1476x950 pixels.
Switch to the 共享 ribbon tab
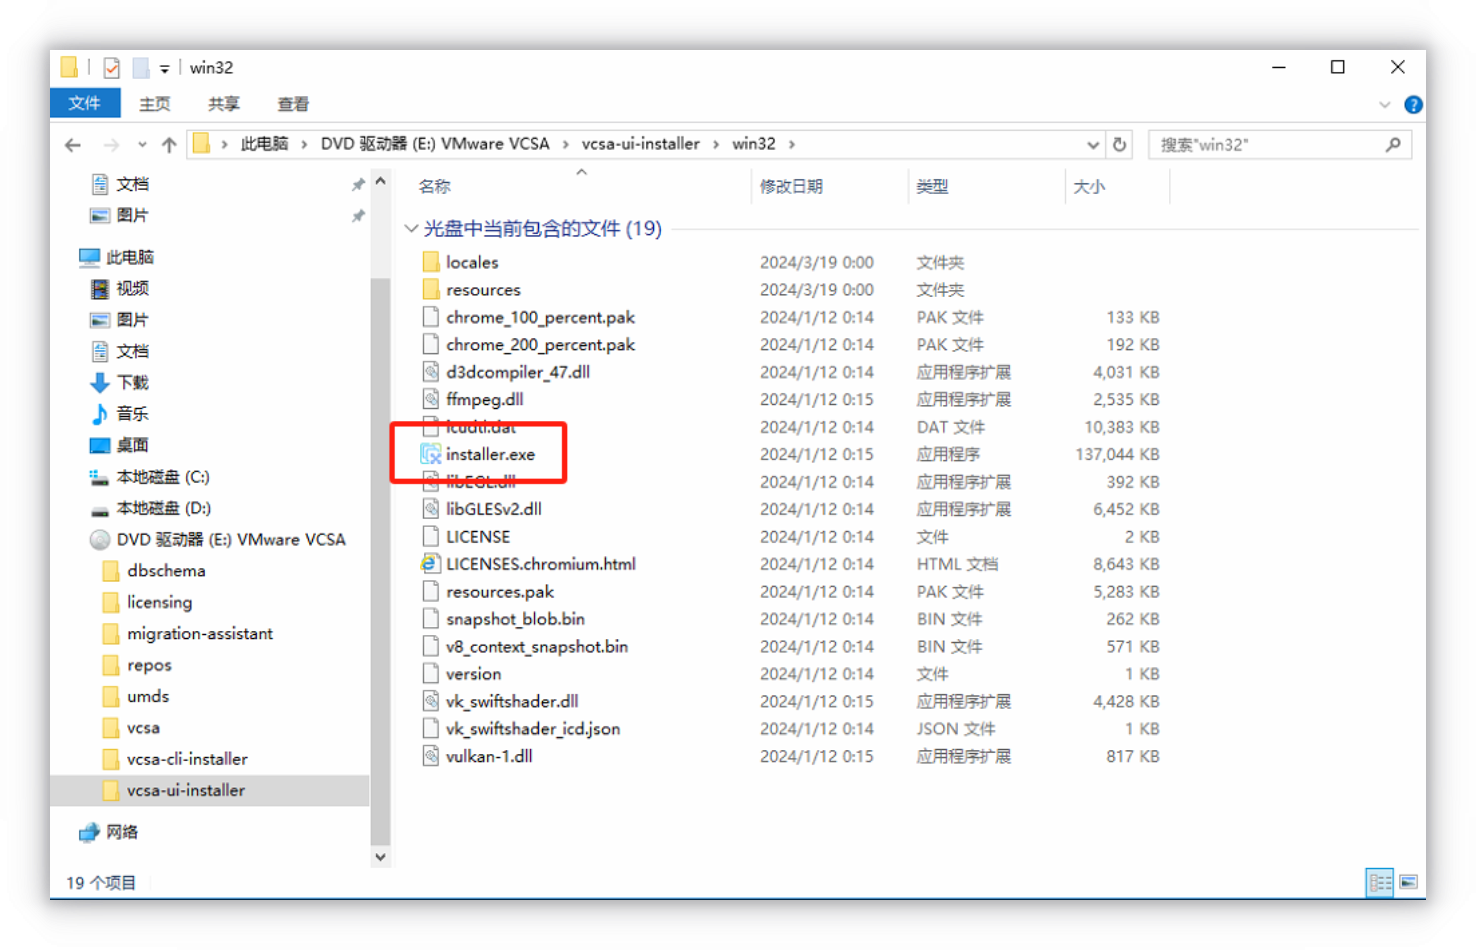click(224, 103)
